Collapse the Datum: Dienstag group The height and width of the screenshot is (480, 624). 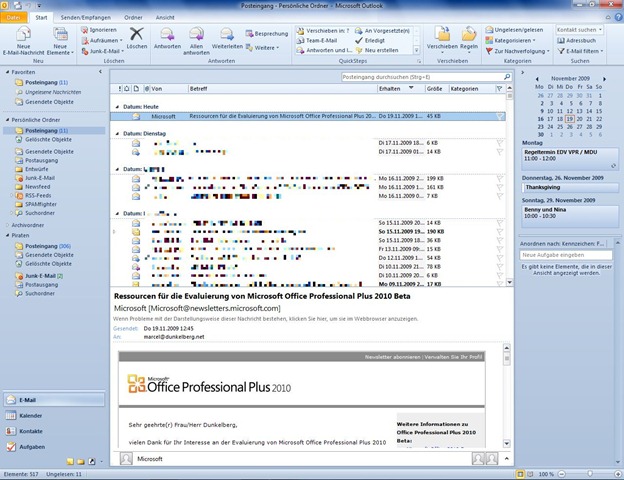pos(117,133)
